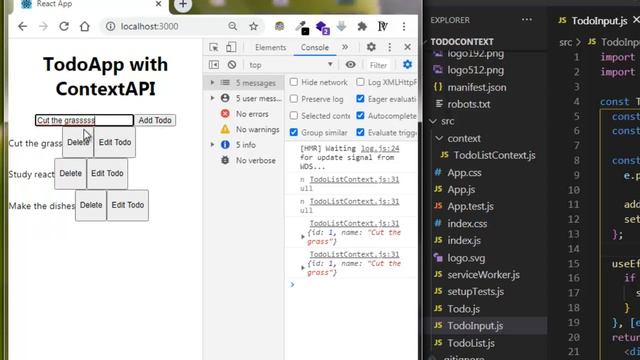Viewport: 640px width, 360px height.
Task: Click the Add Todo button
Action: tap(155, 120)
